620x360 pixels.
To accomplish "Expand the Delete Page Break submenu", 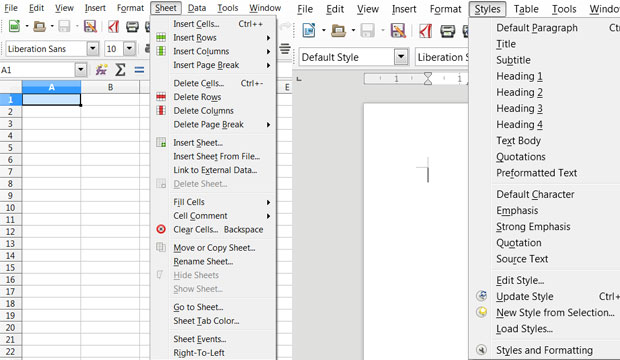I will point(268,125).
